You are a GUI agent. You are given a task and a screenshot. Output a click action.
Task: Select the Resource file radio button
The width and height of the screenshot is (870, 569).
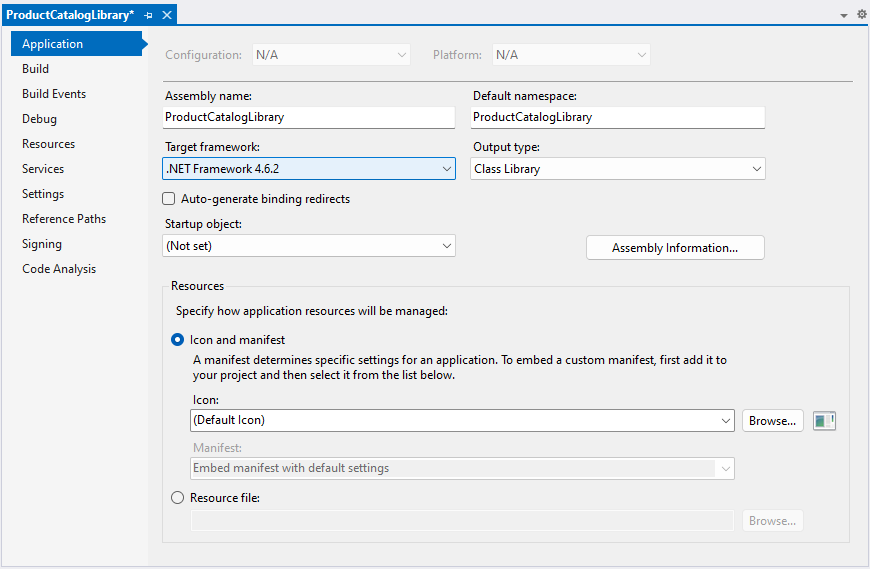point(178,498)
